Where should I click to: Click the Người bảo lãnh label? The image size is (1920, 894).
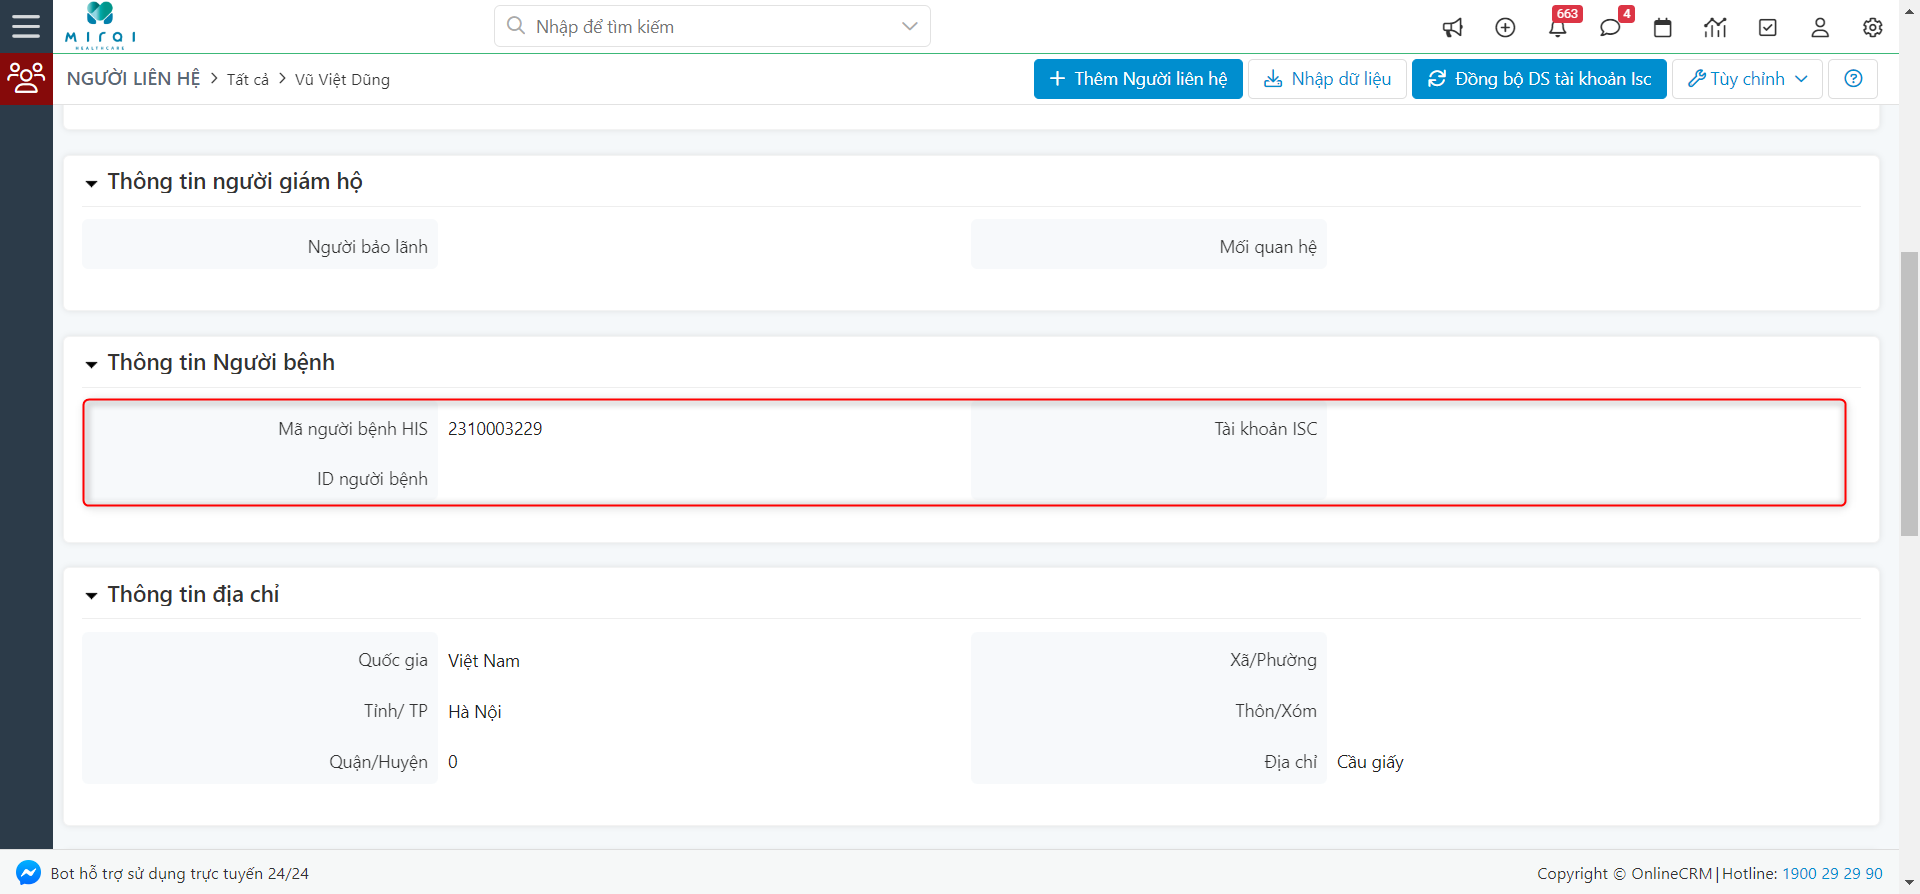[x=368, y=247]
